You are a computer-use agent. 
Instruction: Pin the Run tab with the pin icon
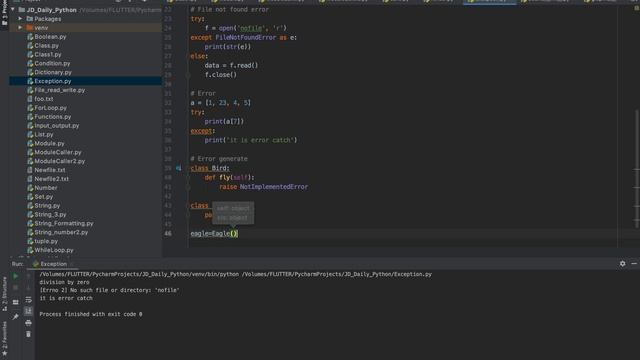(16, 317)
